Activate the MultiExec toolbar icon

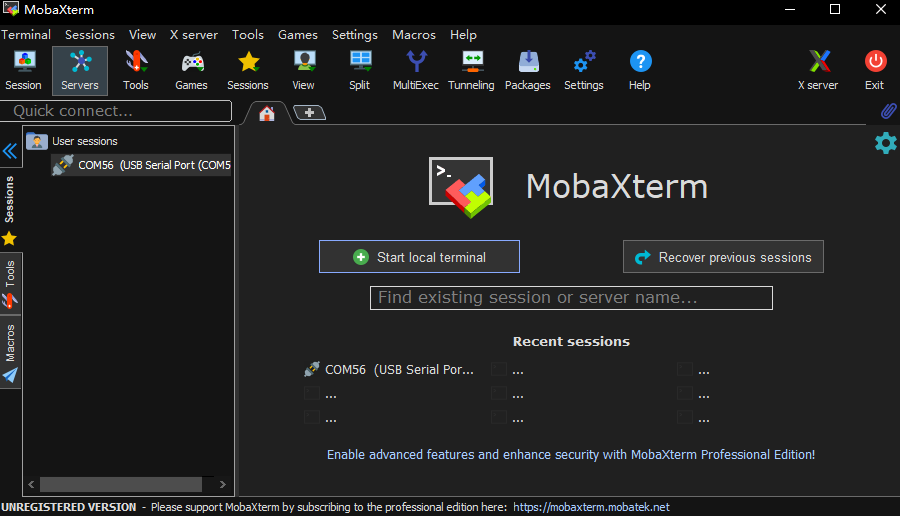(x=416, y=71)
